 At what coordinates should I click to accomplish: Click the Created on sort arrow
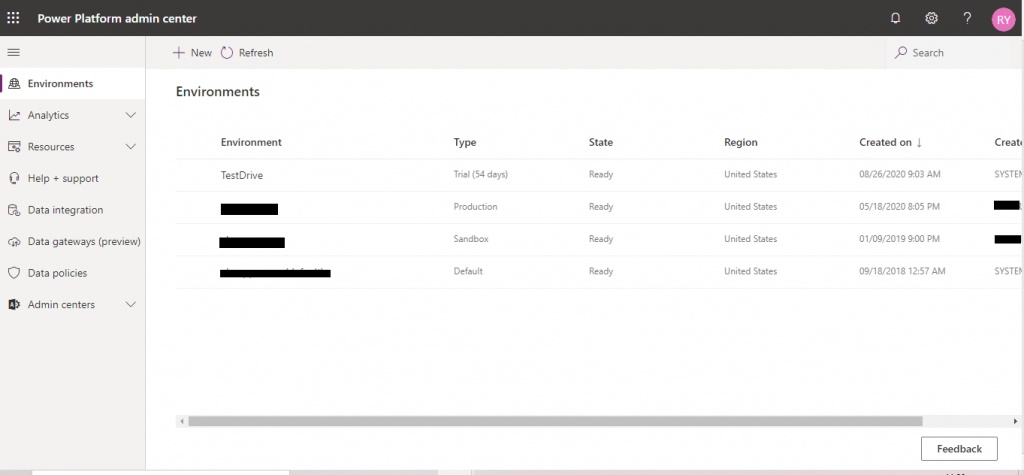click(919, 142)
